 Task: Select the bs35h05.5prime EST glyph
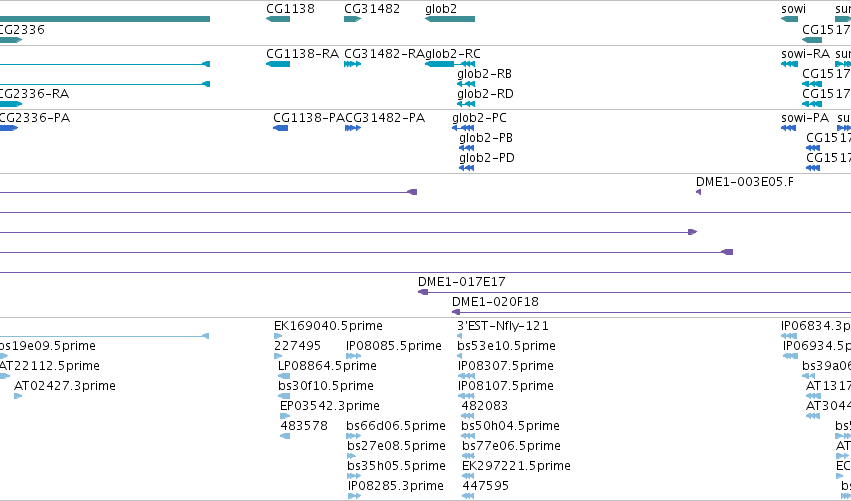(x=354, y=477)
